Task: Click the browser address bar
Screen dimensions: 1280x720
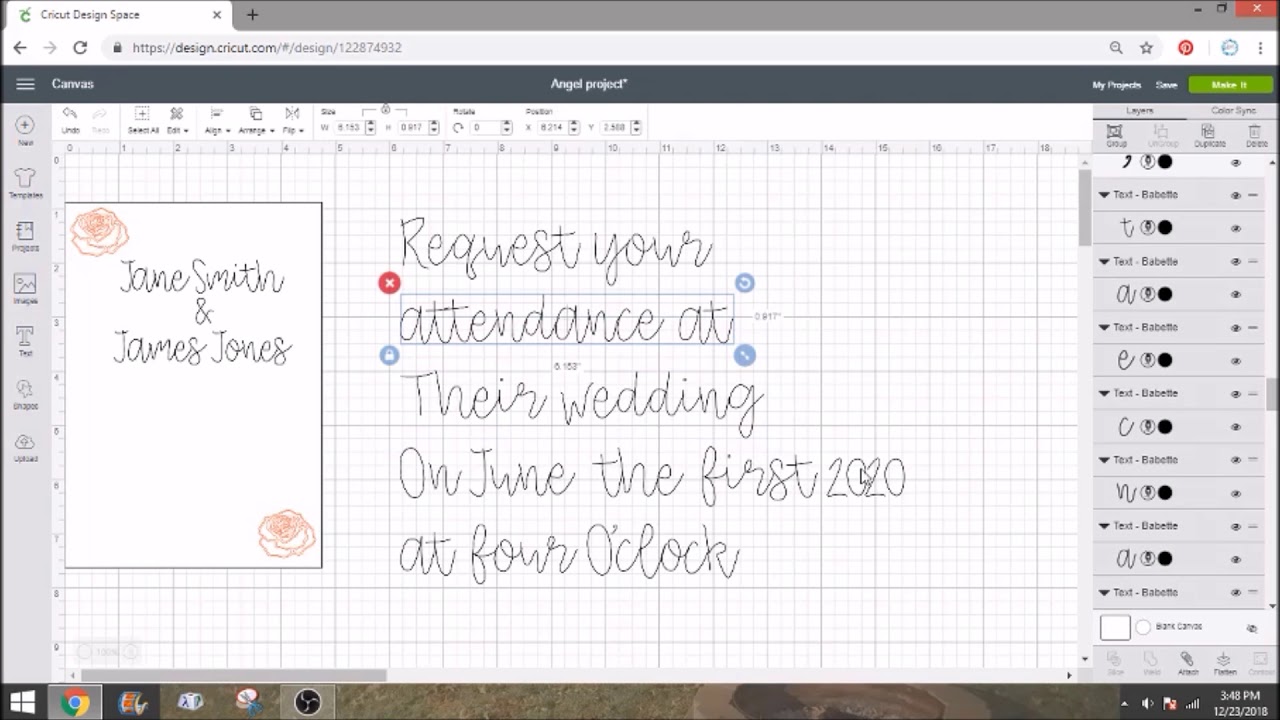Action: coord(600,47)
